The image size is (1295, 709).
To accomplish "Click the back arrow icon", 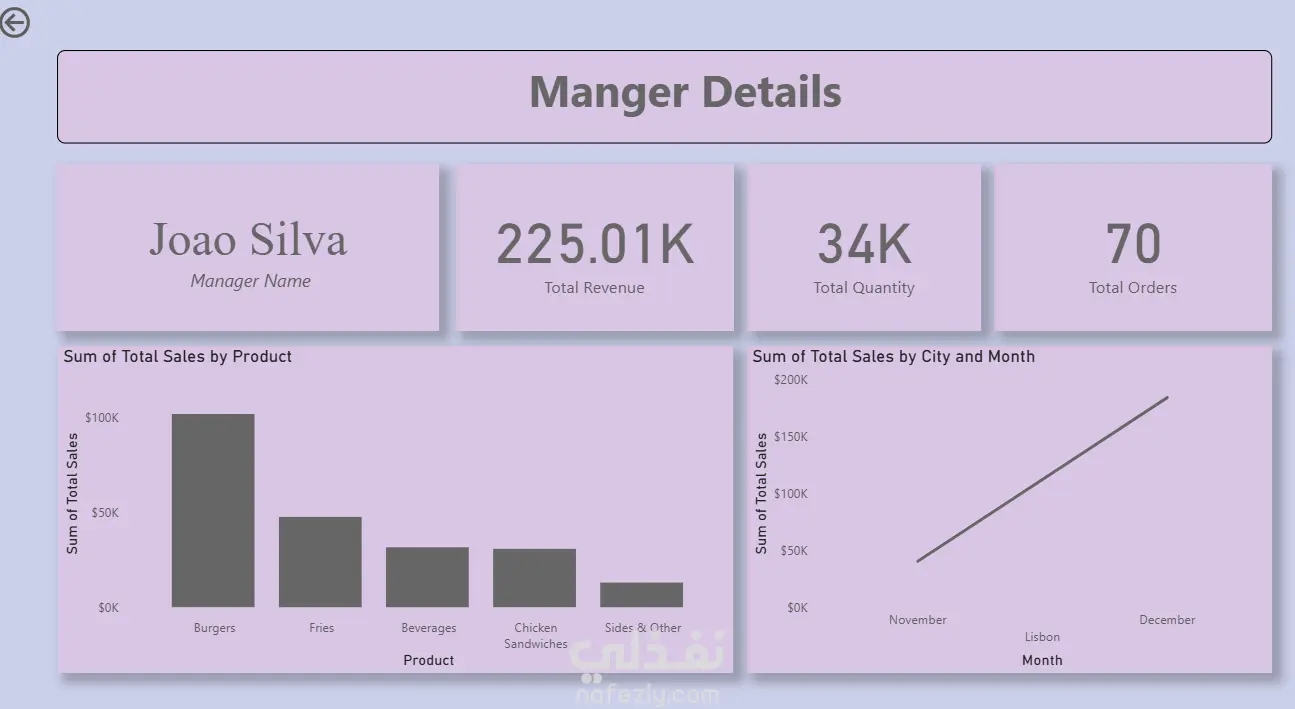I will pyautogui.click(x=14, y=22).
